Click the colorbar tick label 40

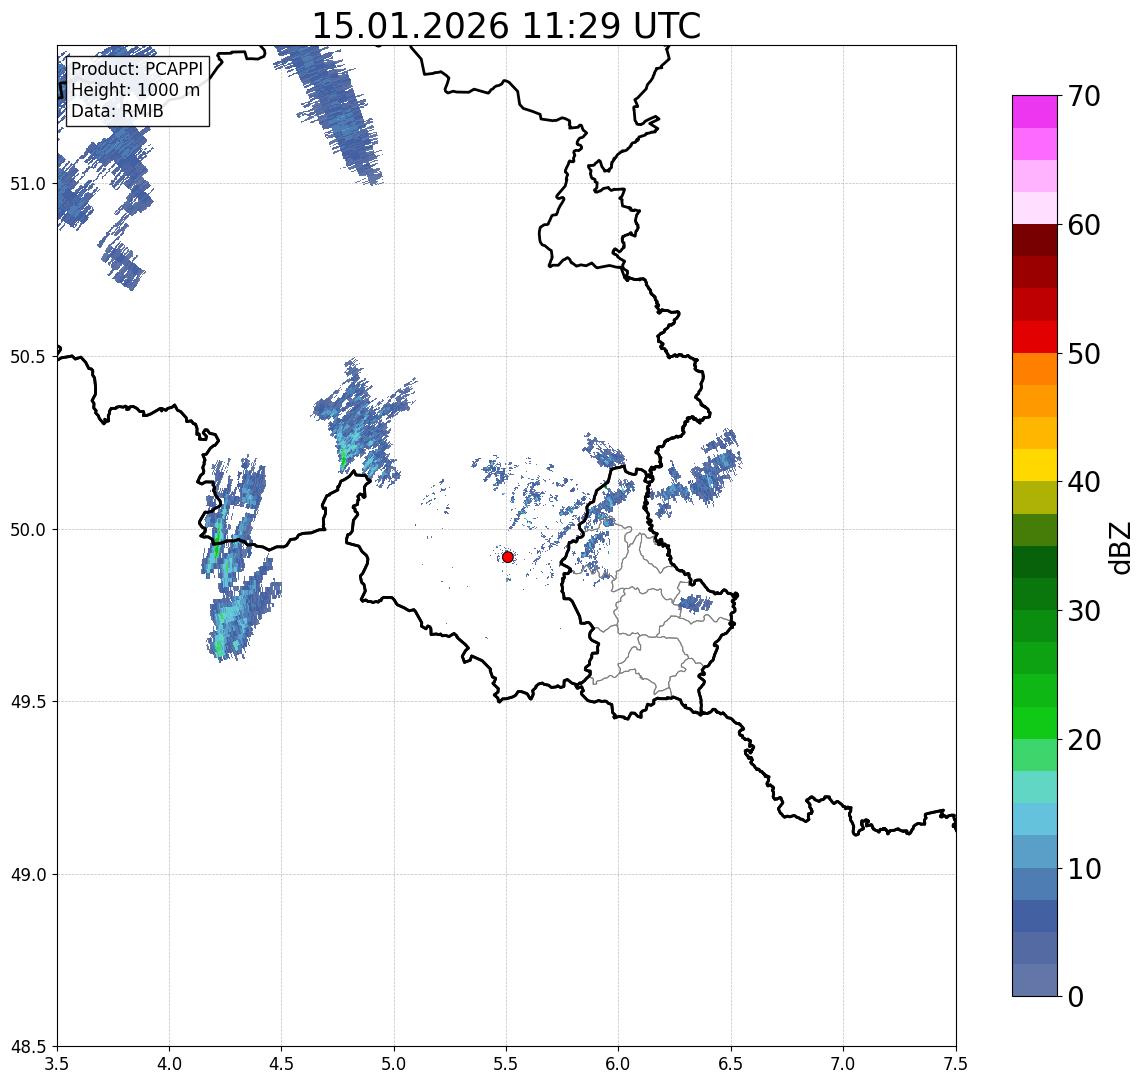tap(1084, 482)
